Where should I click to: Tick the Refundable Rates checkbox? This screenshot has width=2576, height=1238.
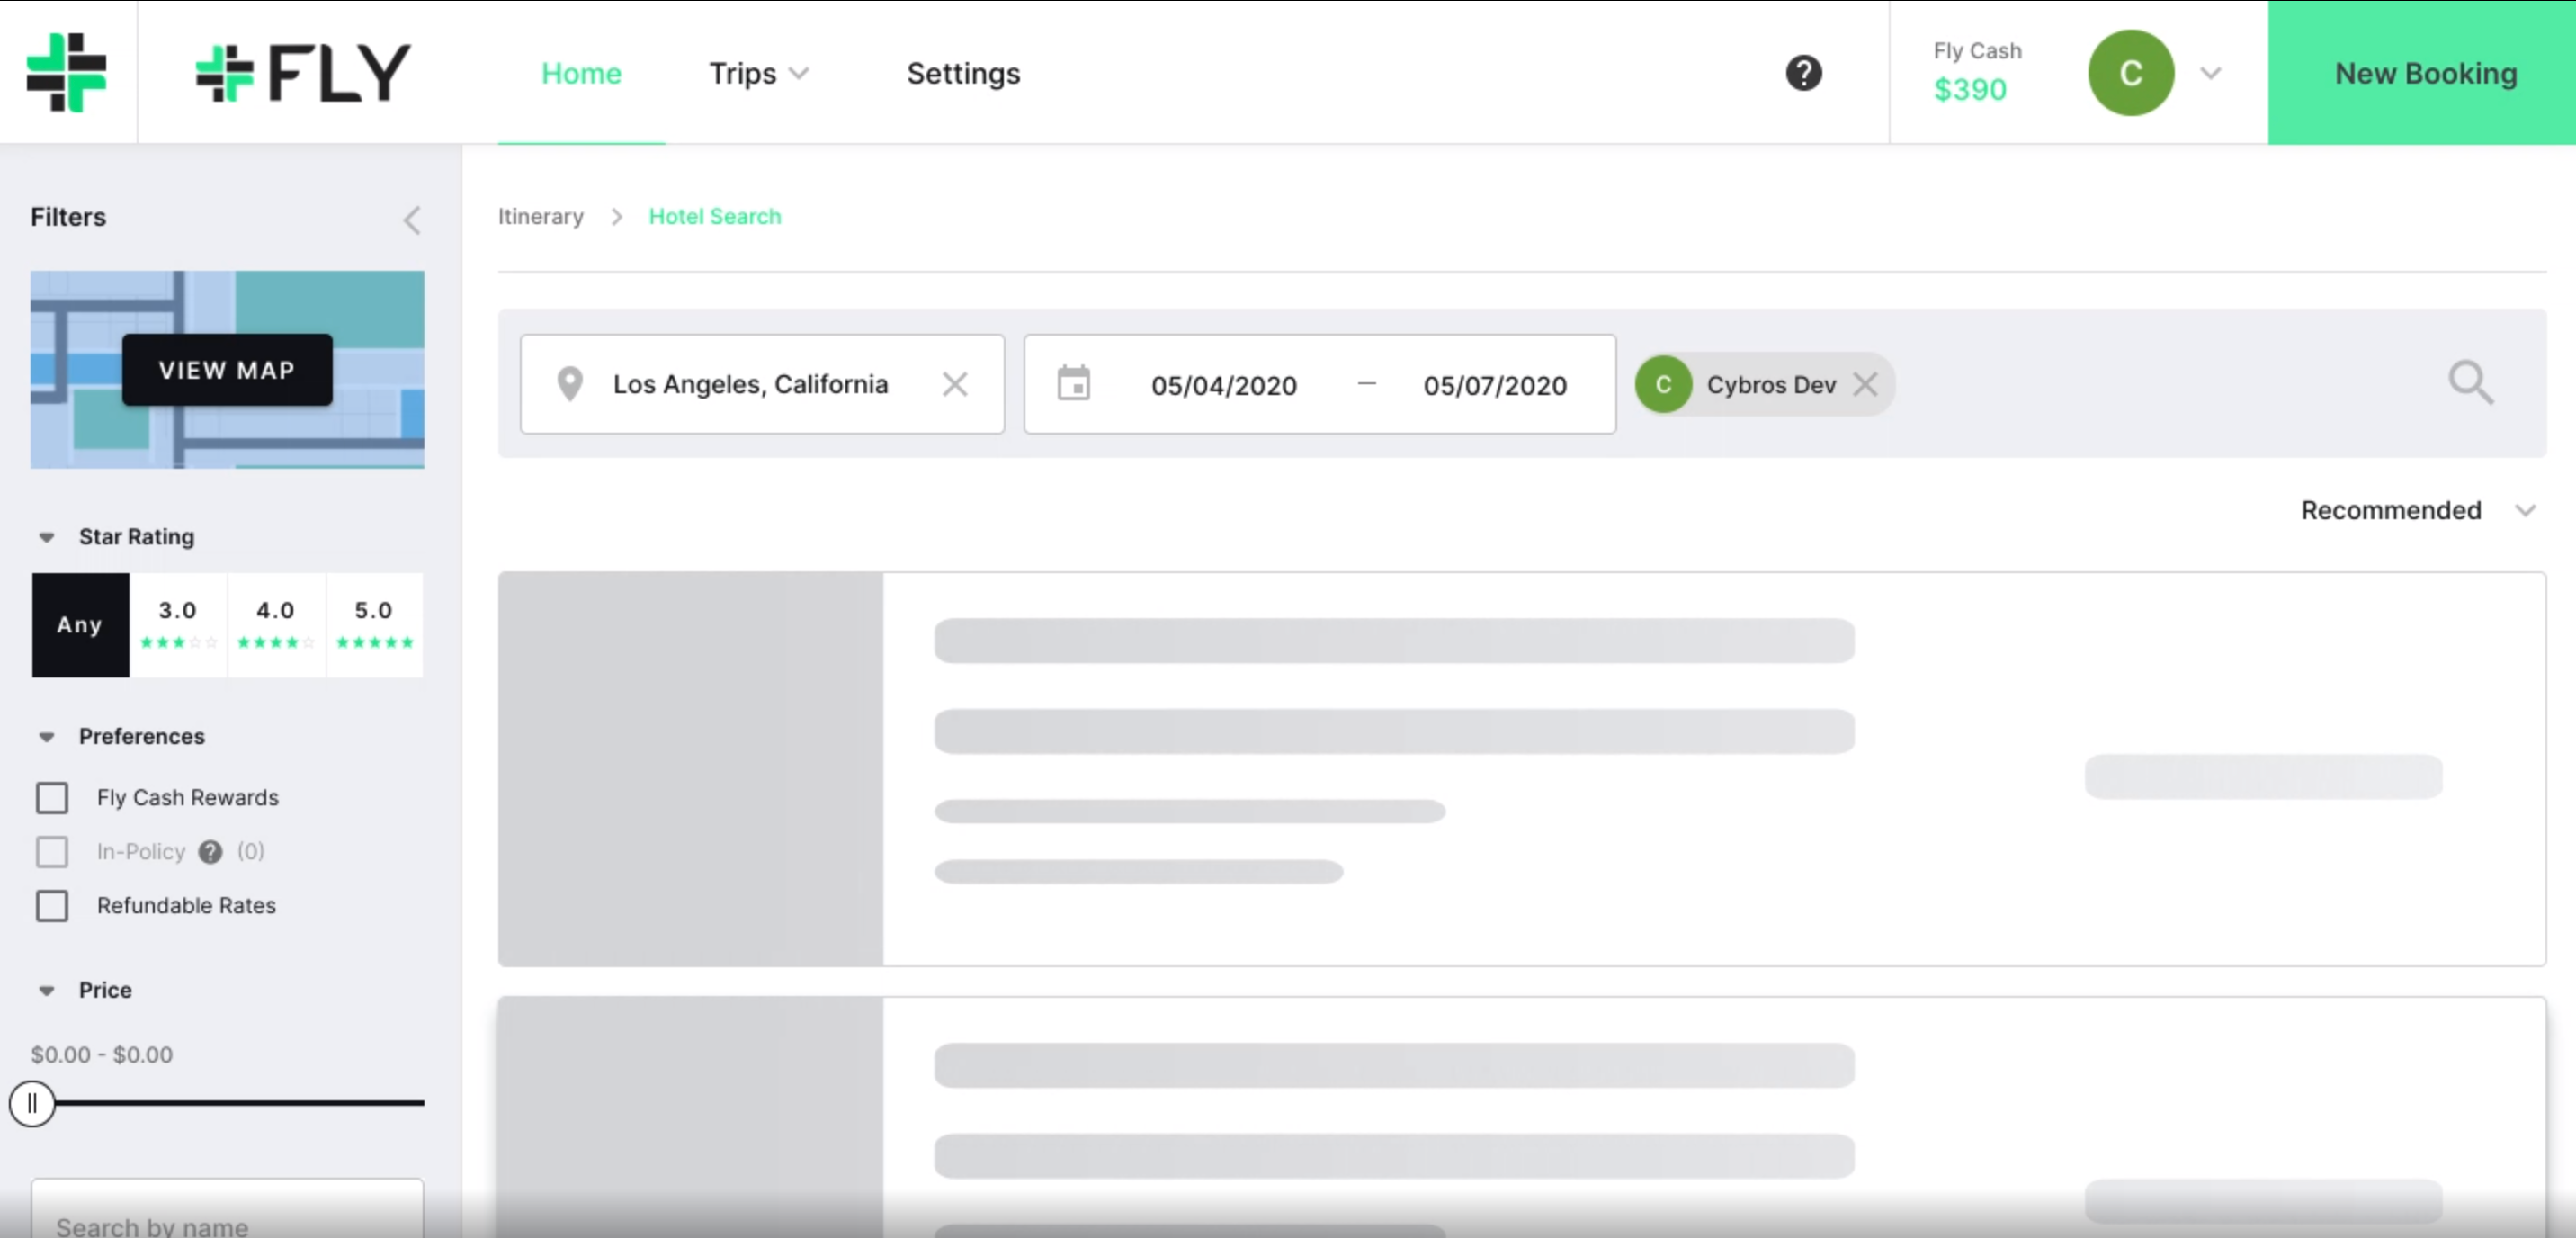52,906
